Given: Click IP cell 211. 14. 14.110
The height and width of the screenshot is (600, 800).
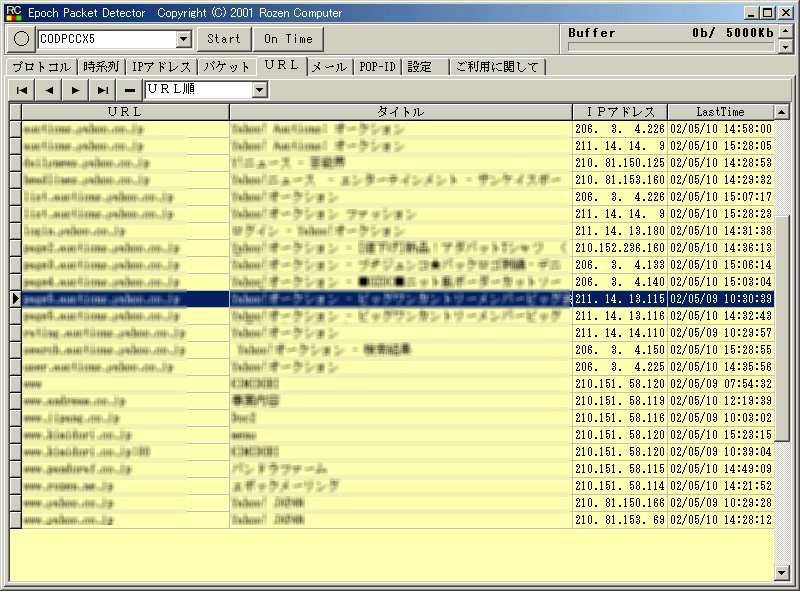Looking at the screenshot, I should coord(620,333).
